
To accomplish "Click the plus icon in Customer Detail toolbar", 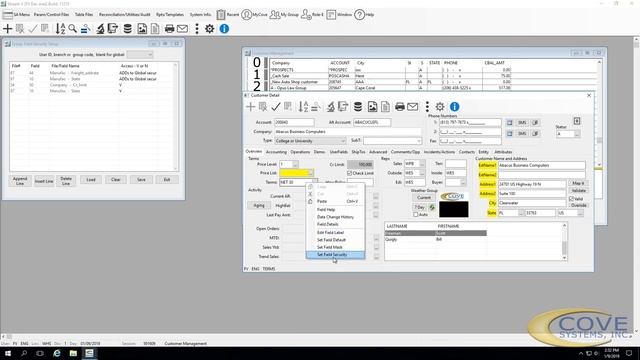I will tap(250, 107).
